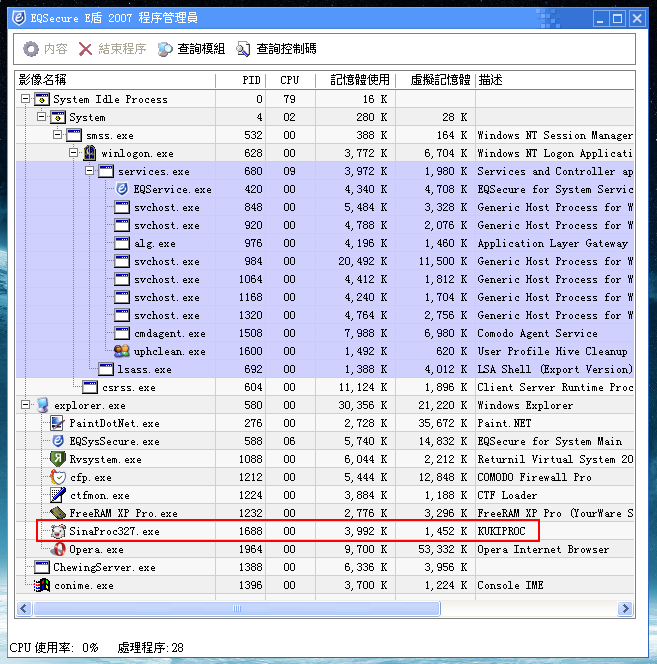
Task: Select the Rvsystem.exe process icon
Action: click(58, 459)
